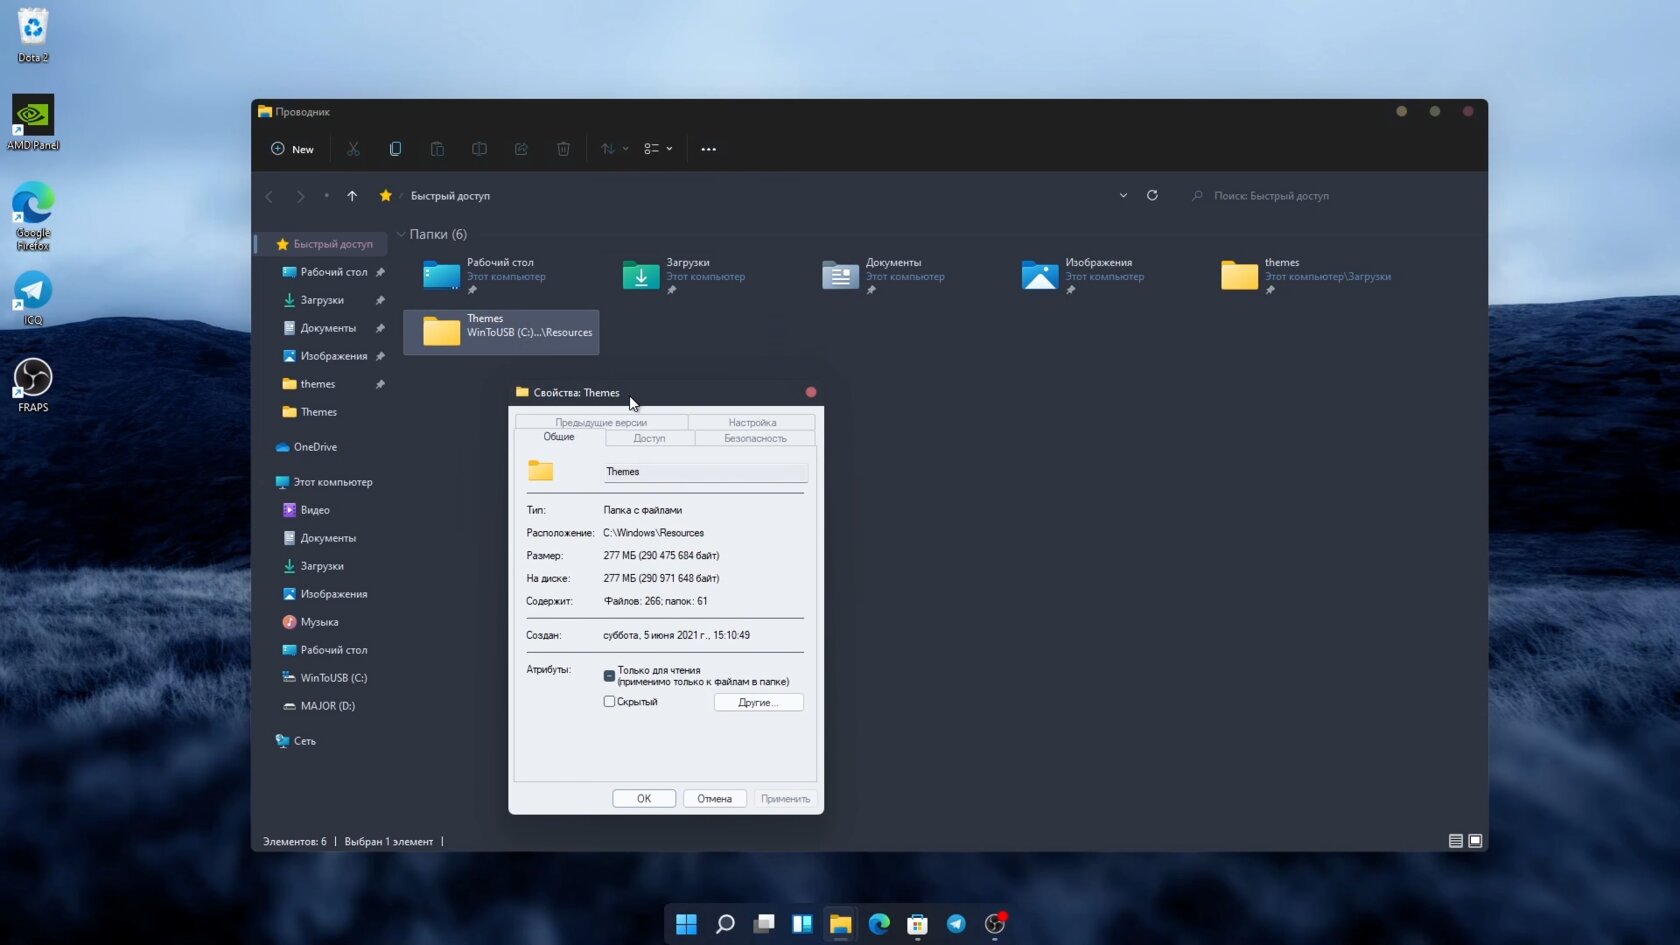Click the Copy icon in the toolbar
The width and height of the screenshot is (1680, 945).
[x=395, y=148]
